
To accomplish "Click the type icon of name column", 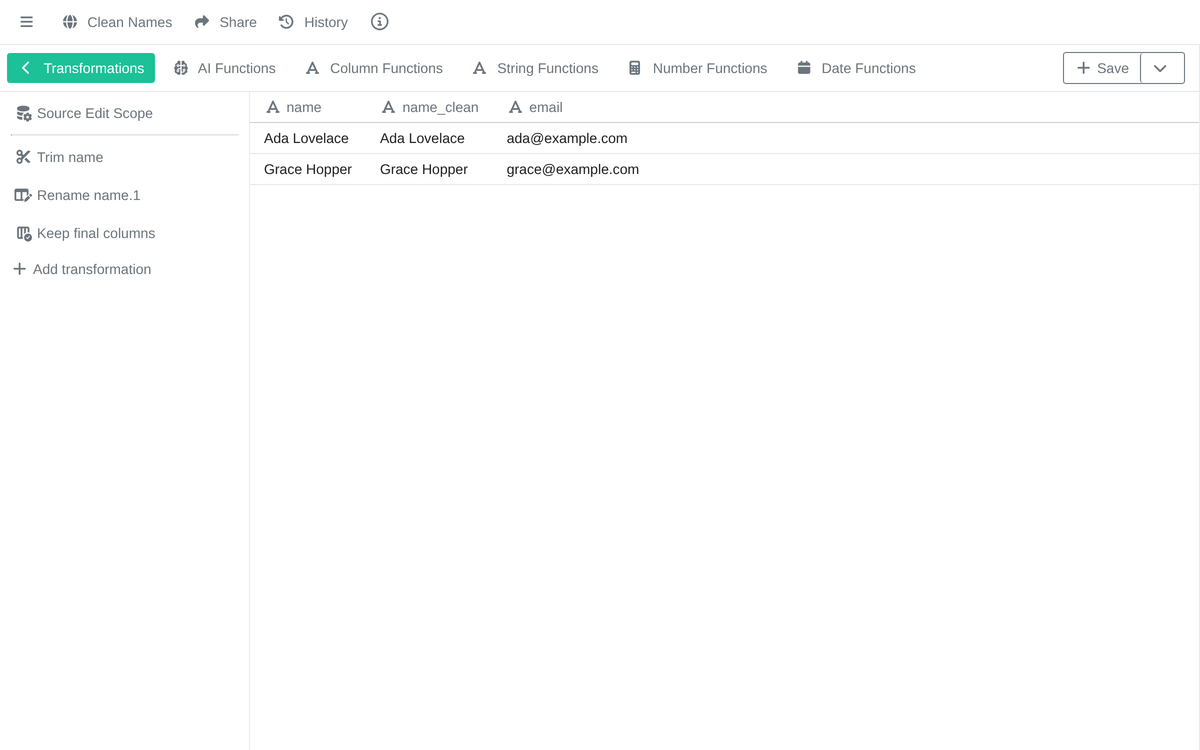I will pos(273,107).
